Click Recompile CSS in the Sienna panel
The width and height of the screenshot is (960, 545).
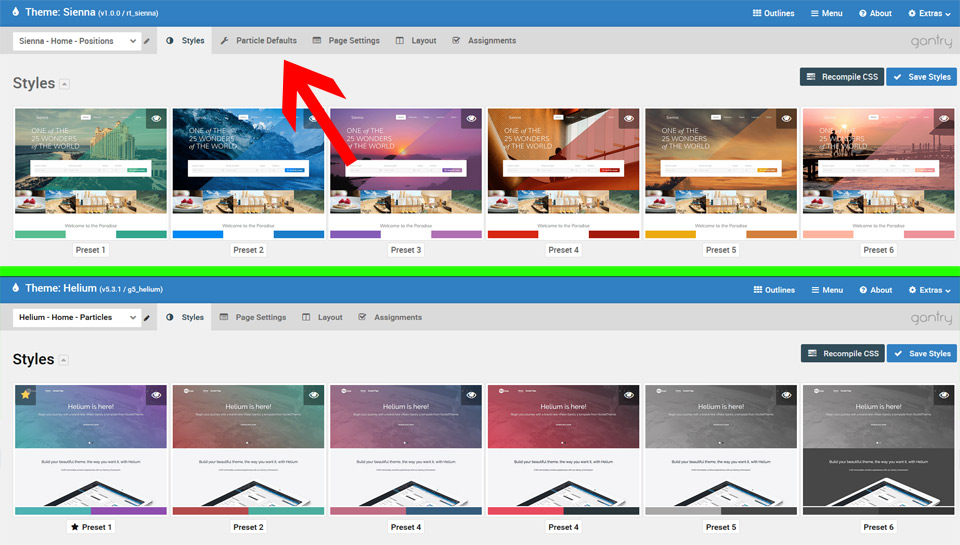(842, 77)
